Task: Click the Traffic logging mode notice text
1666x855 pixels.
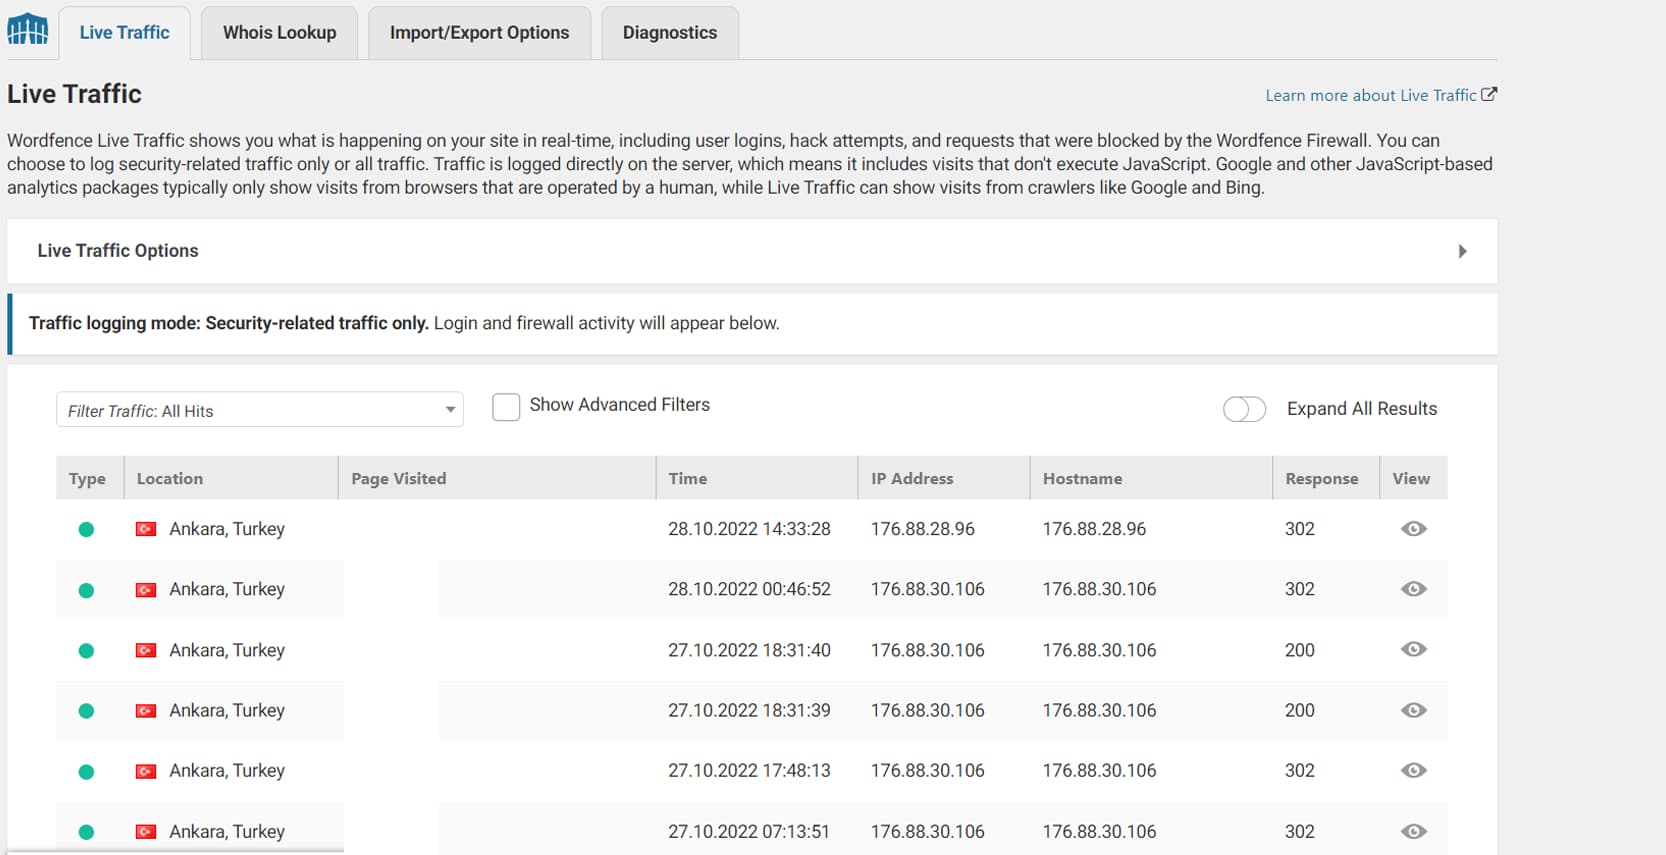Action: [404, 323]
